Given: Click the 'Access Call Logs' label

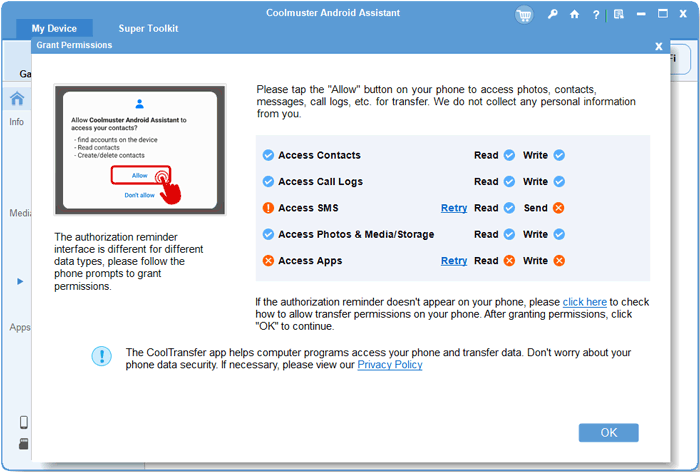Looking at the screenshot, I should (x=321, y=182).
